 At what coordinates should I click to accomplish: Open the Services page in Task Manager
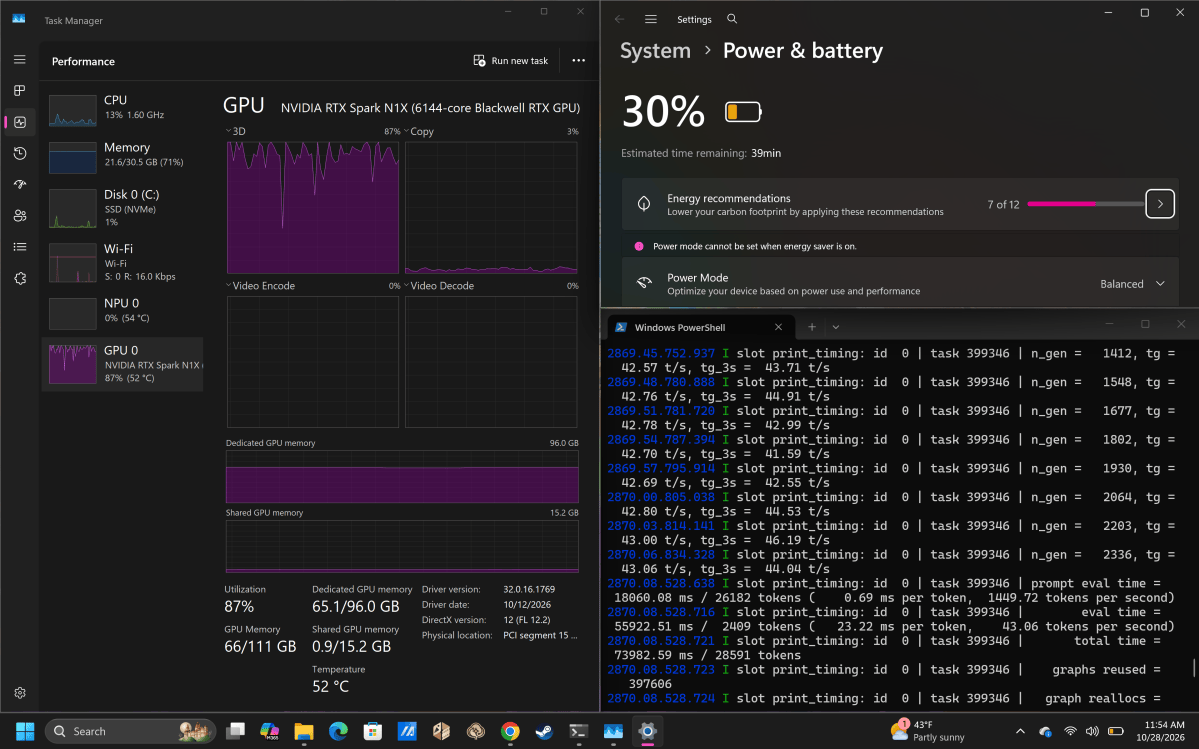click(x=20, y=278)
